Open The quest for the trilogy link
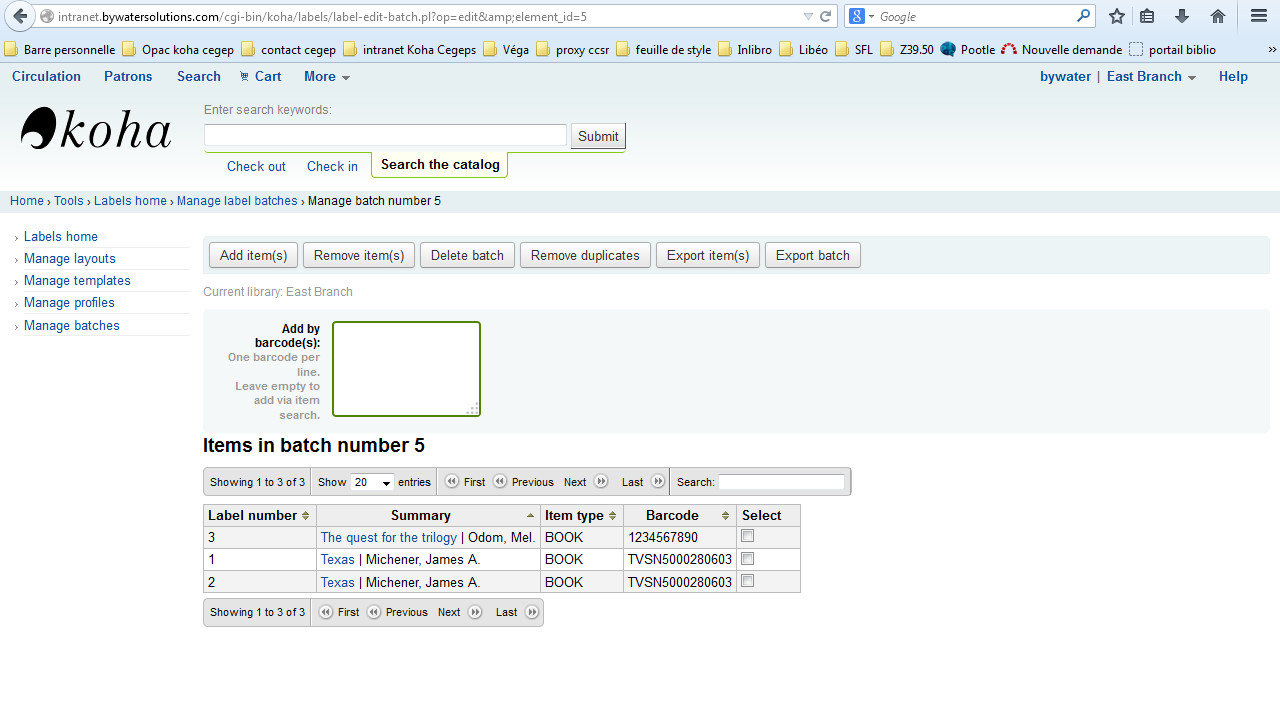 point(388,538)
